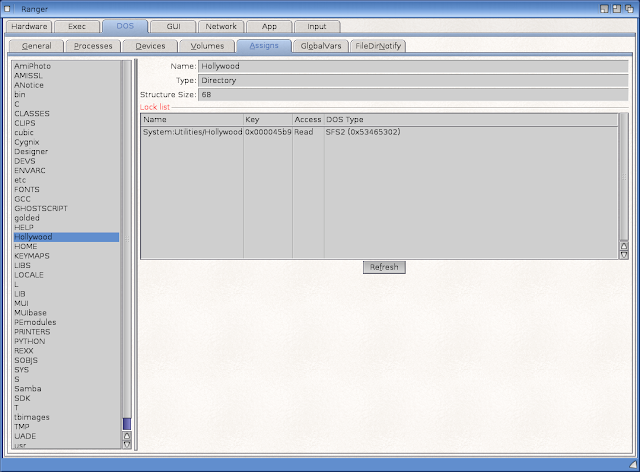Screen dimensions: 640x472
Task: Select the FileDirNotify sub-tab
Action: [x=378, y=46]
